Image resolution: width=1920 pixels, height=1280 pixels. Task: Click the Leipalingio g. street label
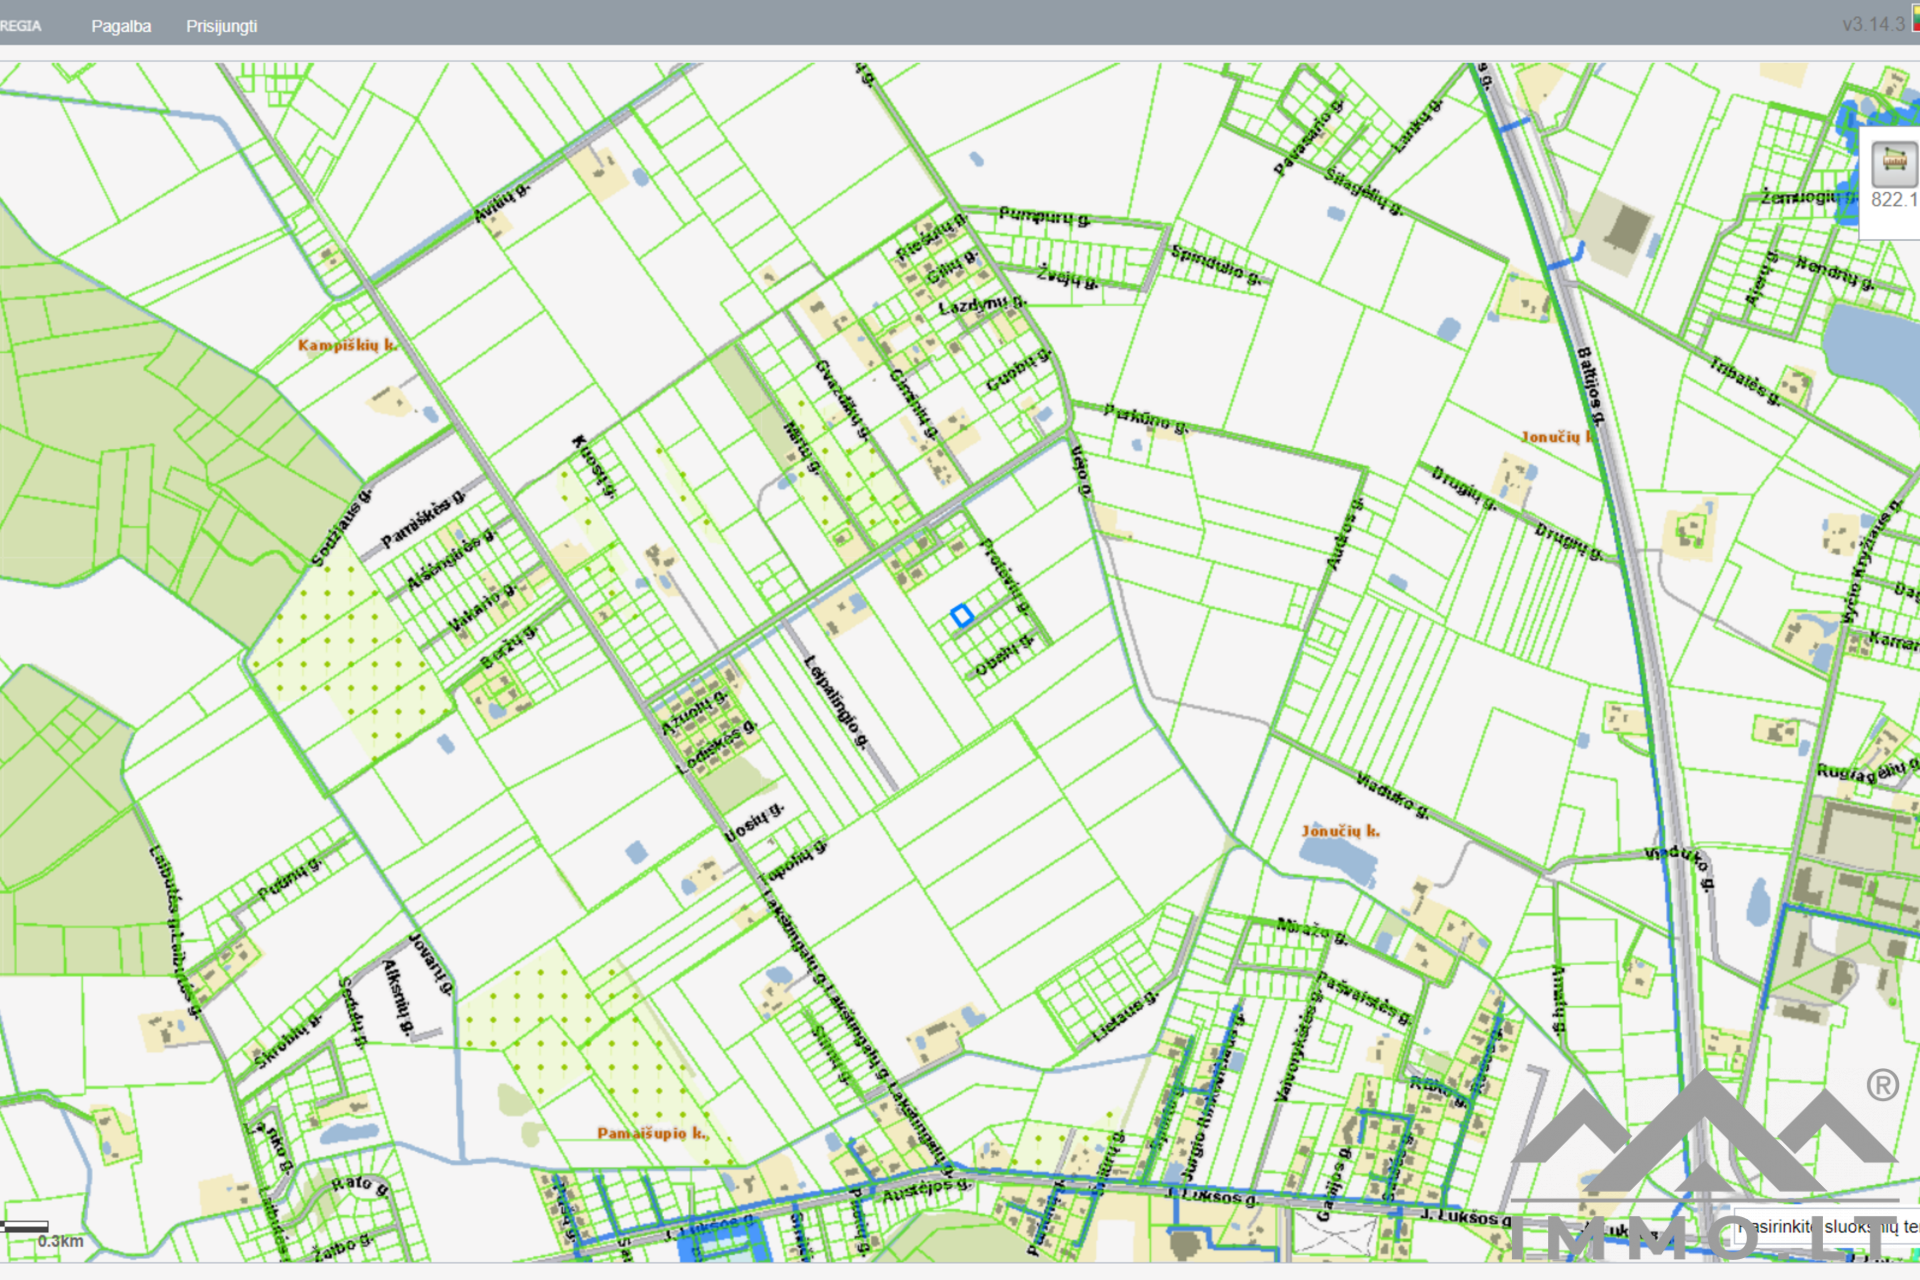point(836,701)
